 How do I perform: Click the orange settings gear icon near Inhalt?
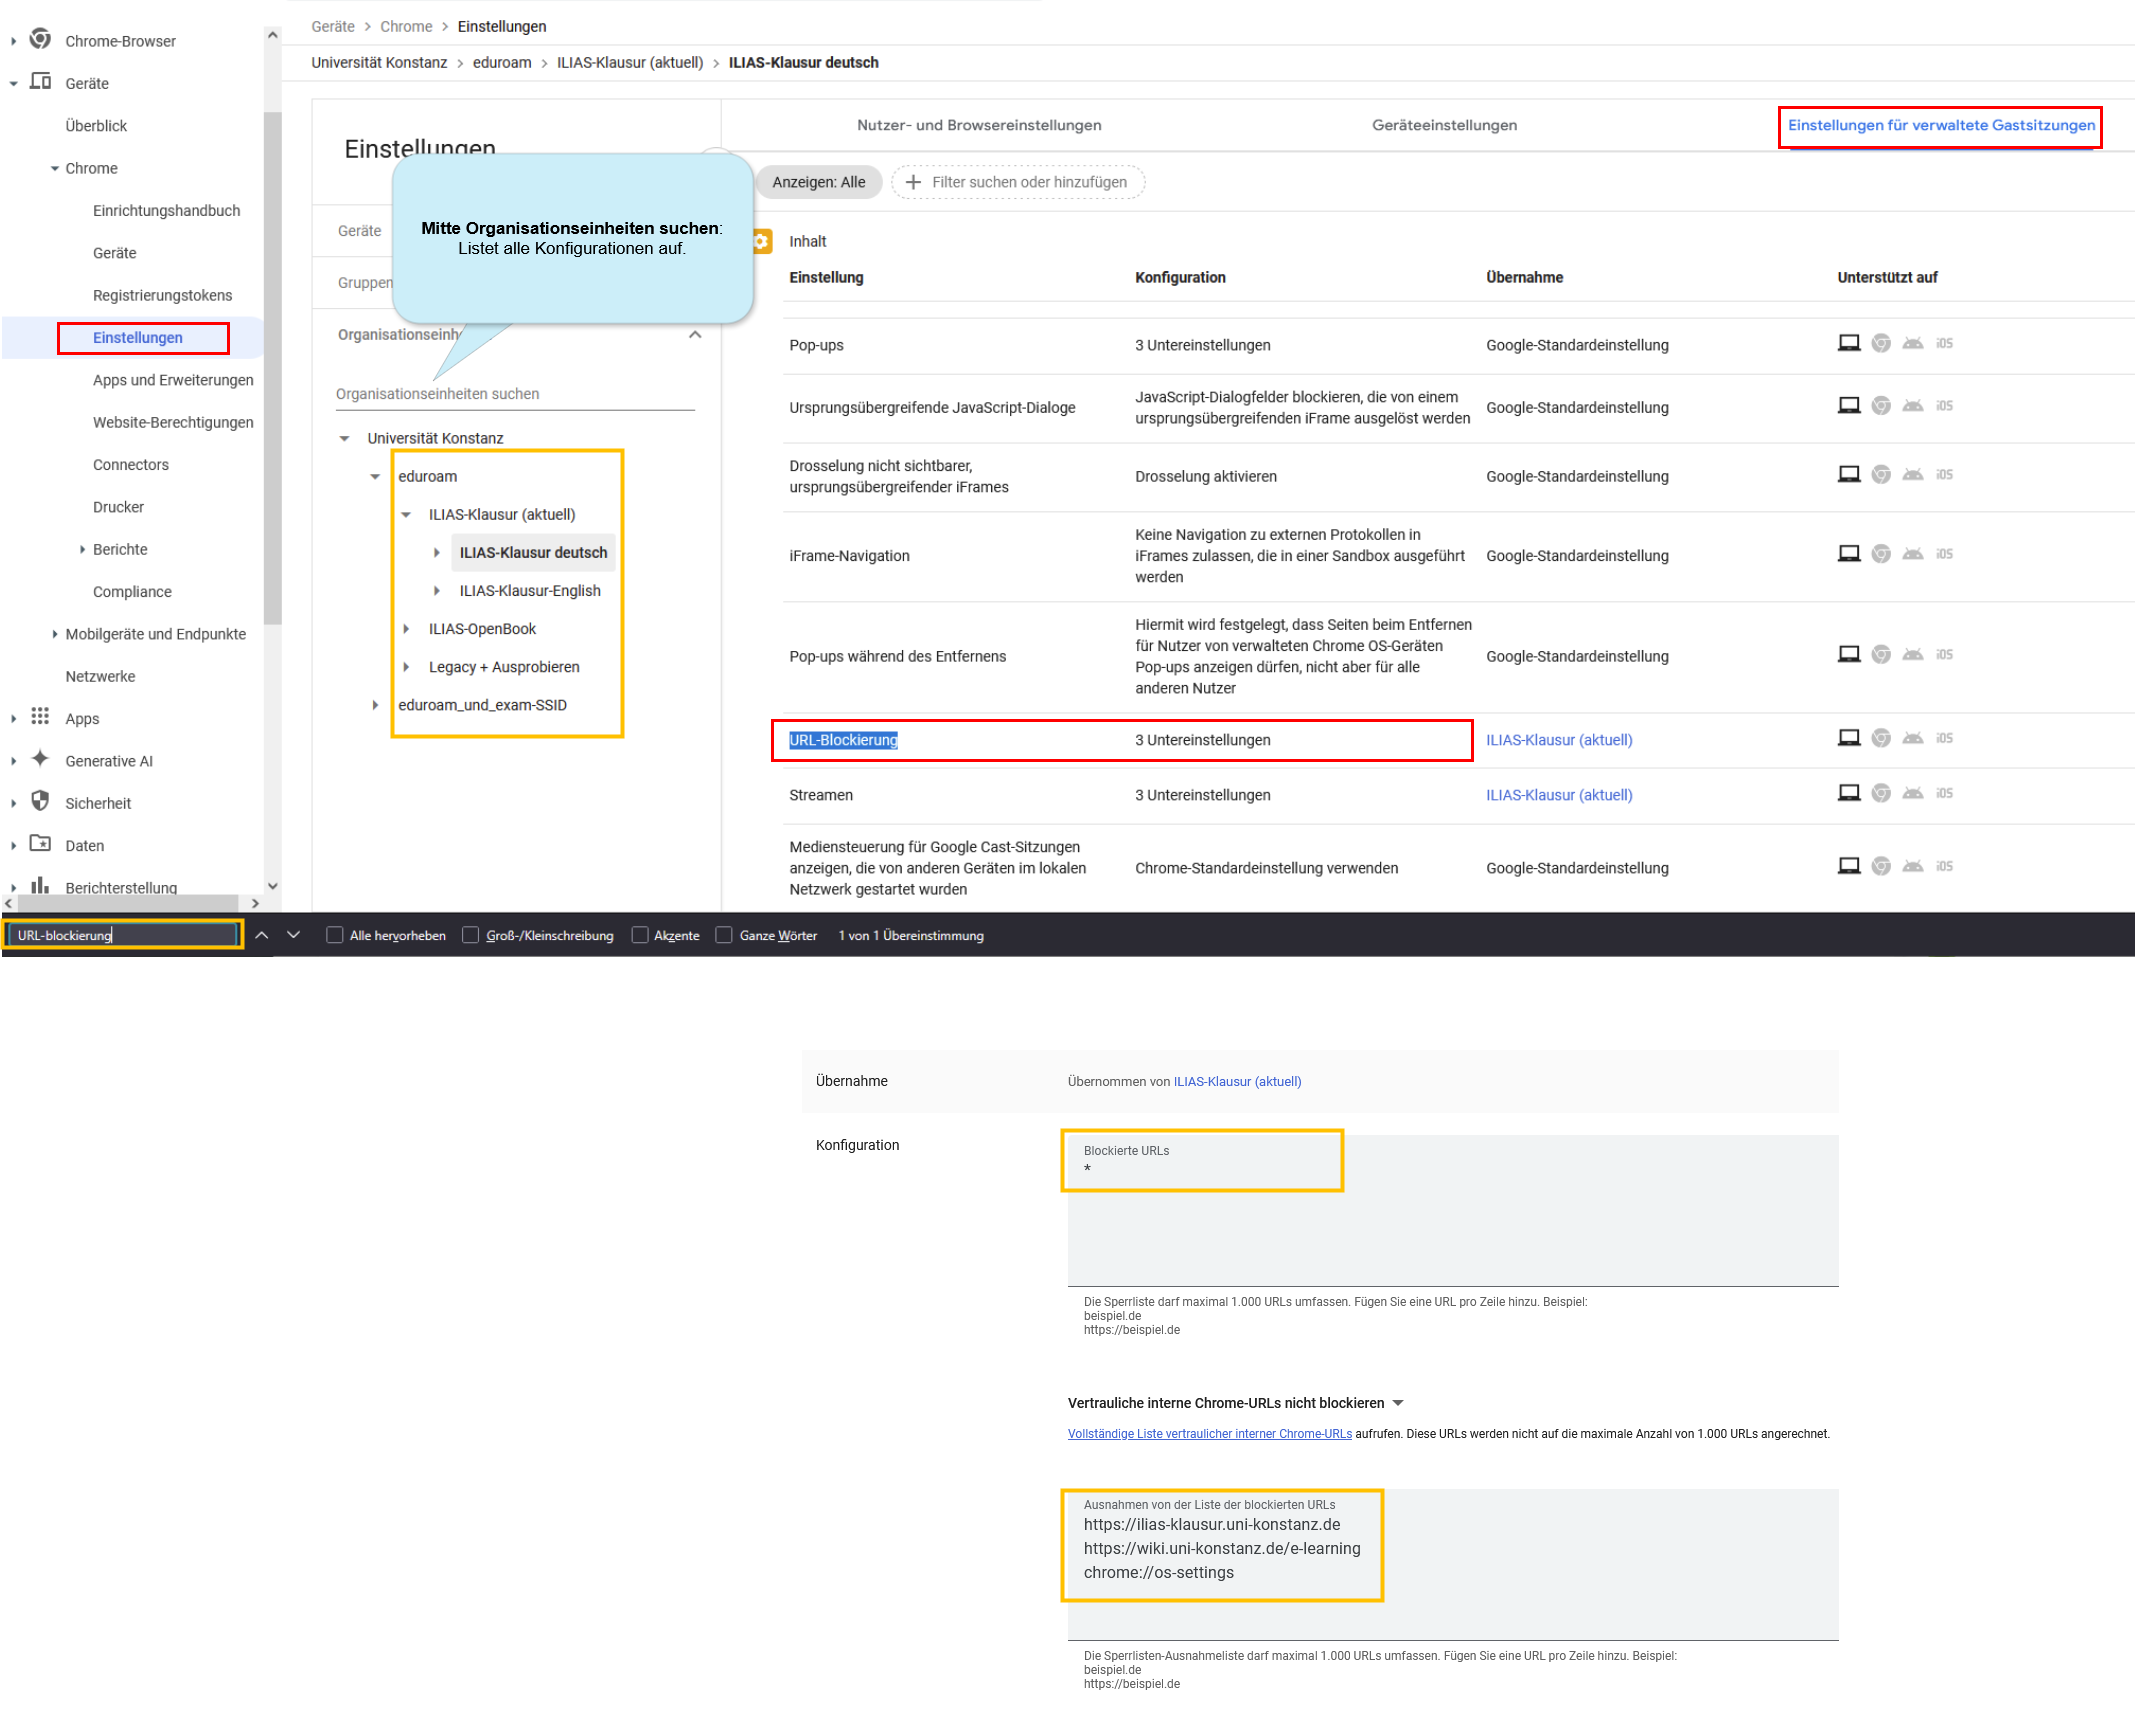[761, 241]
